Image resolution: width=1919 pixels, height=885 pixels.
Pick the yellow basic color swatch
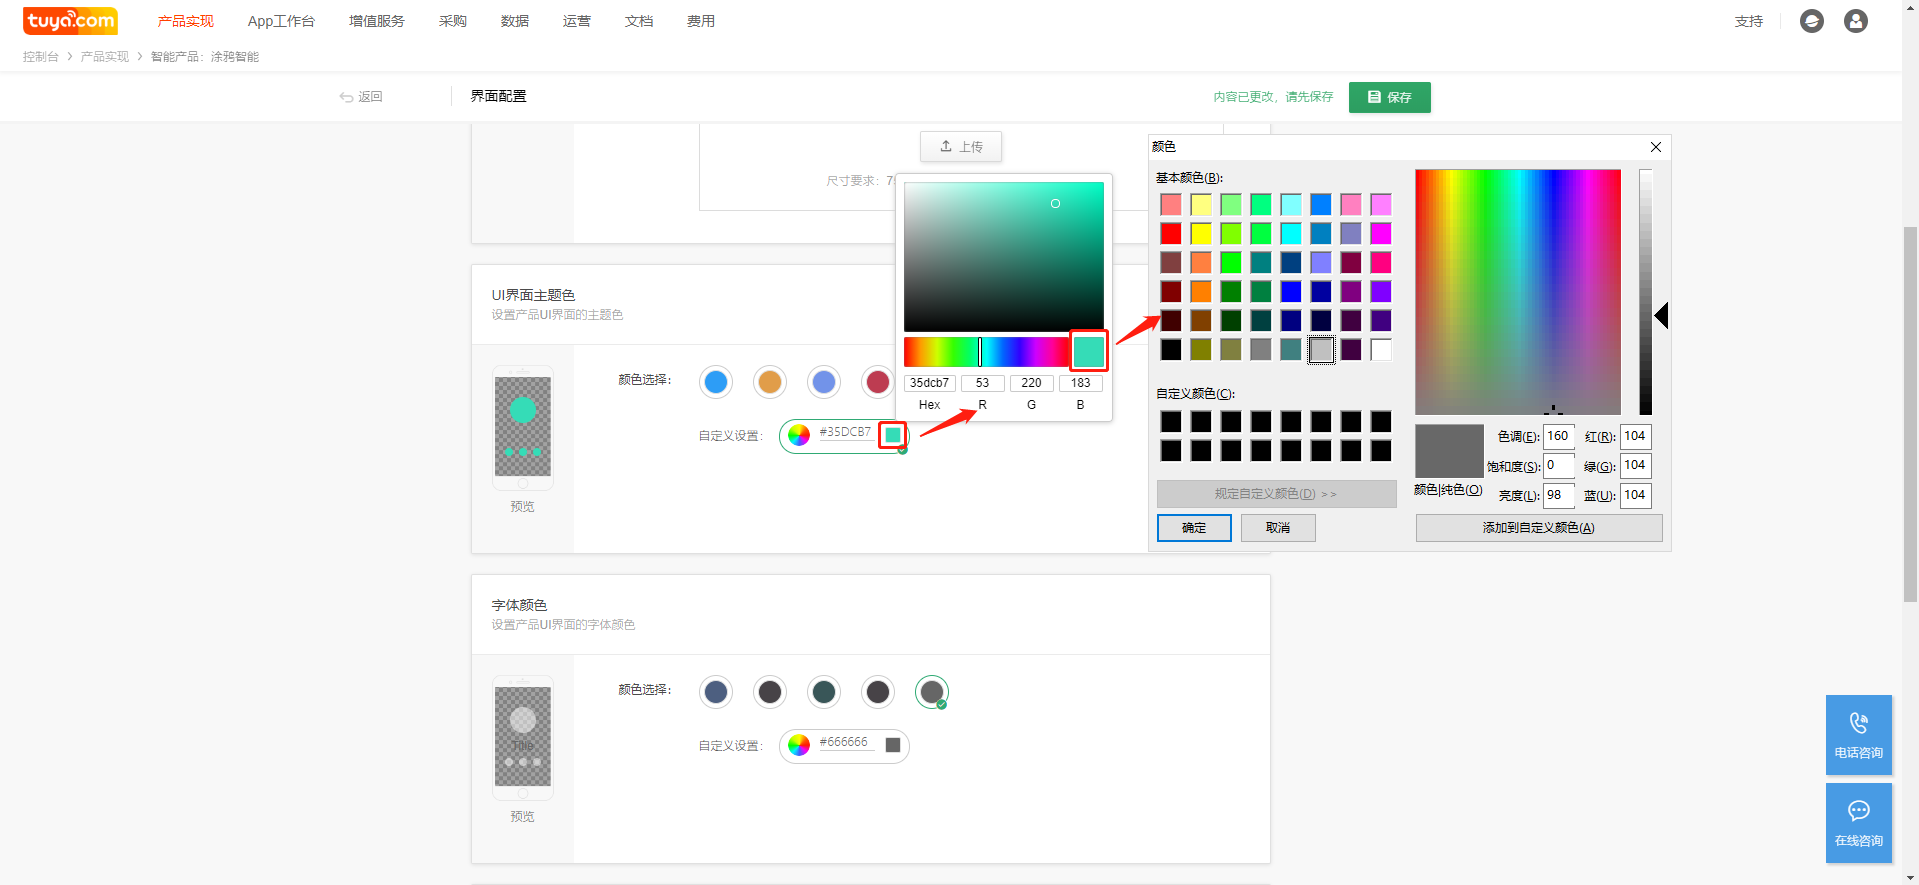click(x=1201, y=233)
